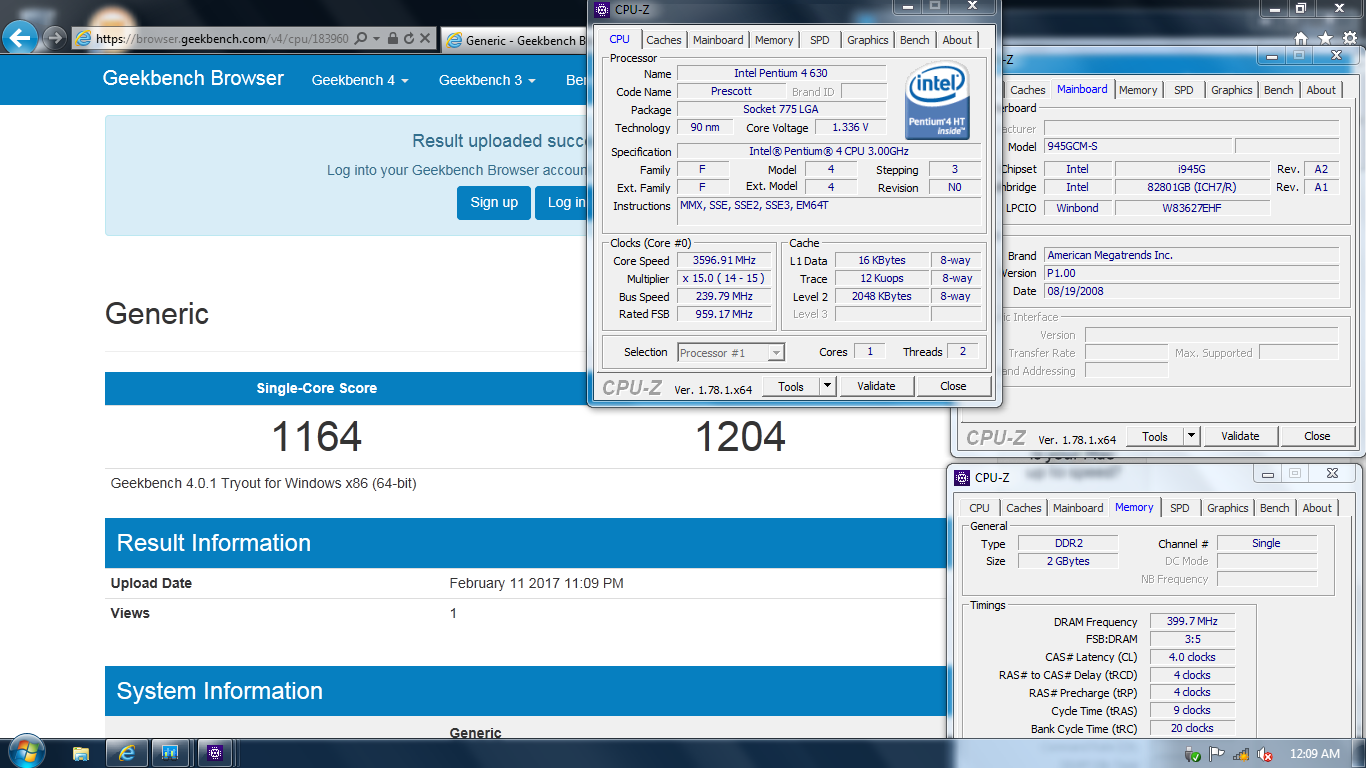Viewport: 1366px width, 768px height.
Task: Click the Internet Explorer taskbar icon
Action: click(126, 752)
